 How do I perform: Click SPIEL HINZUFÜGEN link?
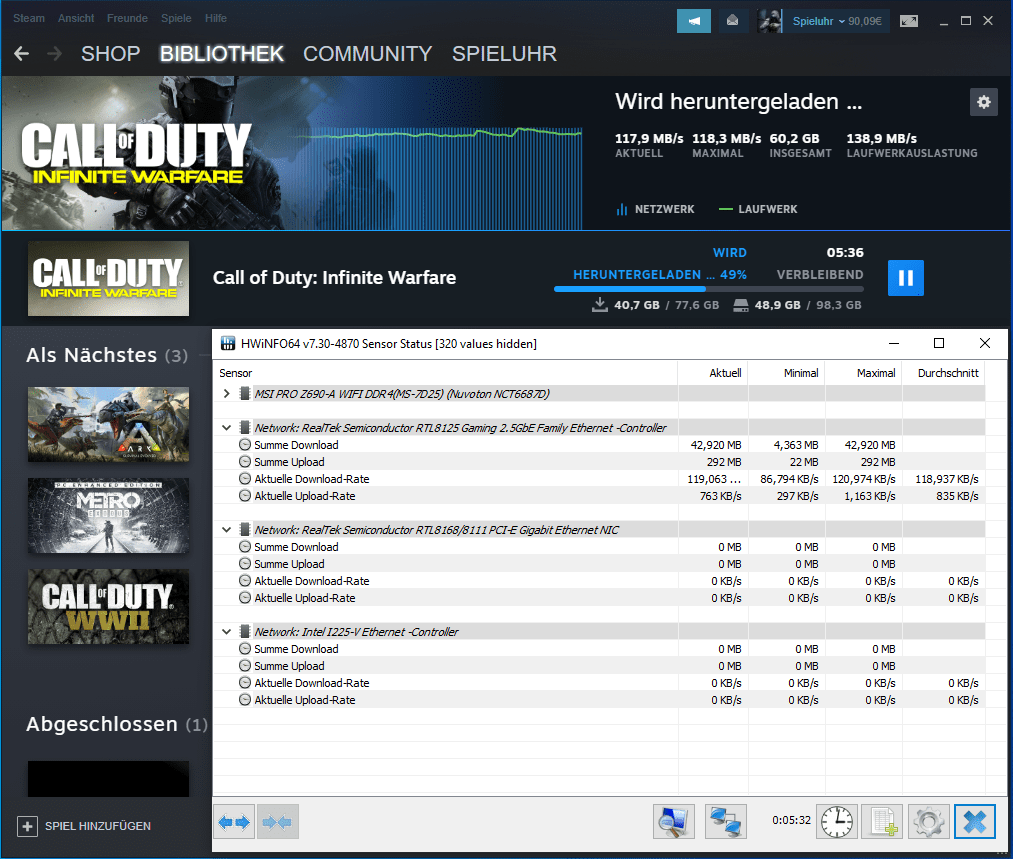[x=98, y=826]
